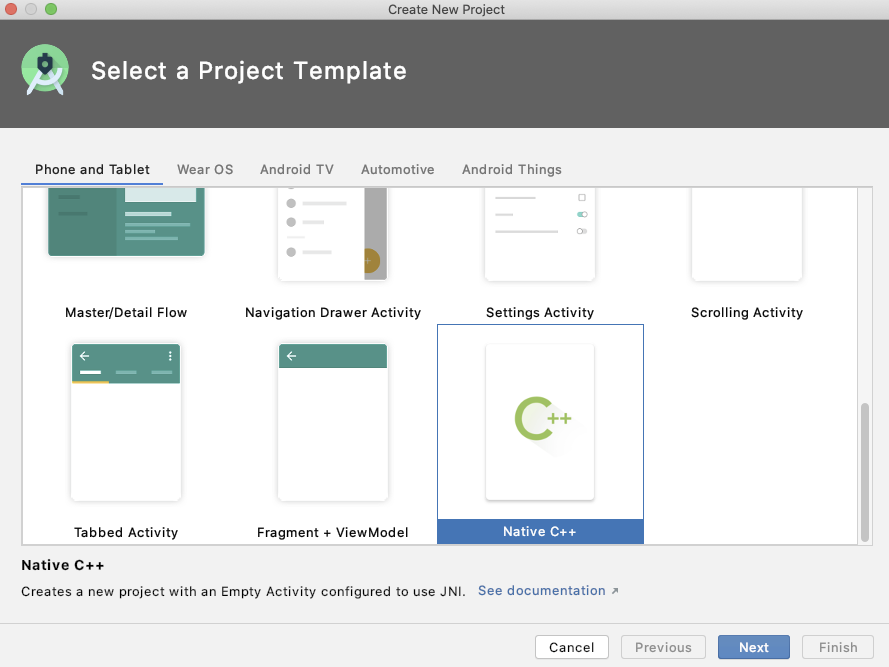Select the Native C++ template thumbnail

540,422
